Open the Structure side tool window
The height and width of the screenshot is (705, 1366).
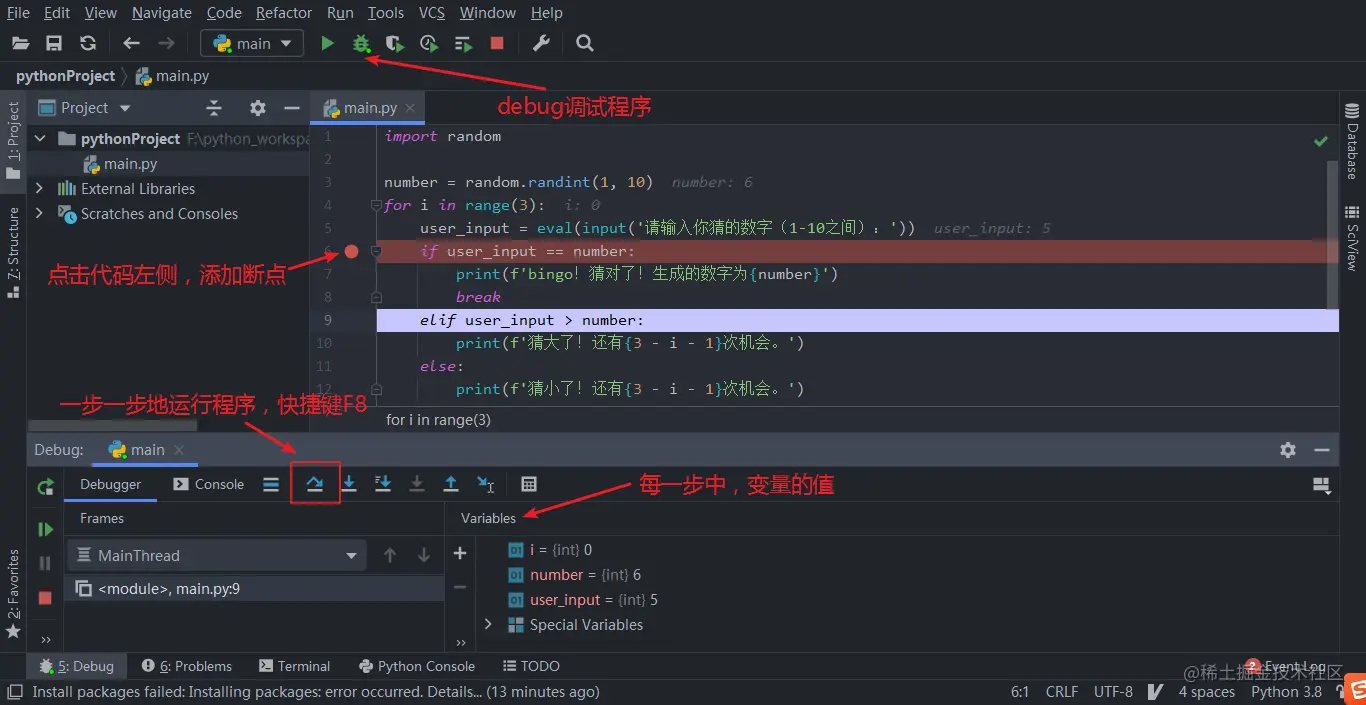click(13, 253)
